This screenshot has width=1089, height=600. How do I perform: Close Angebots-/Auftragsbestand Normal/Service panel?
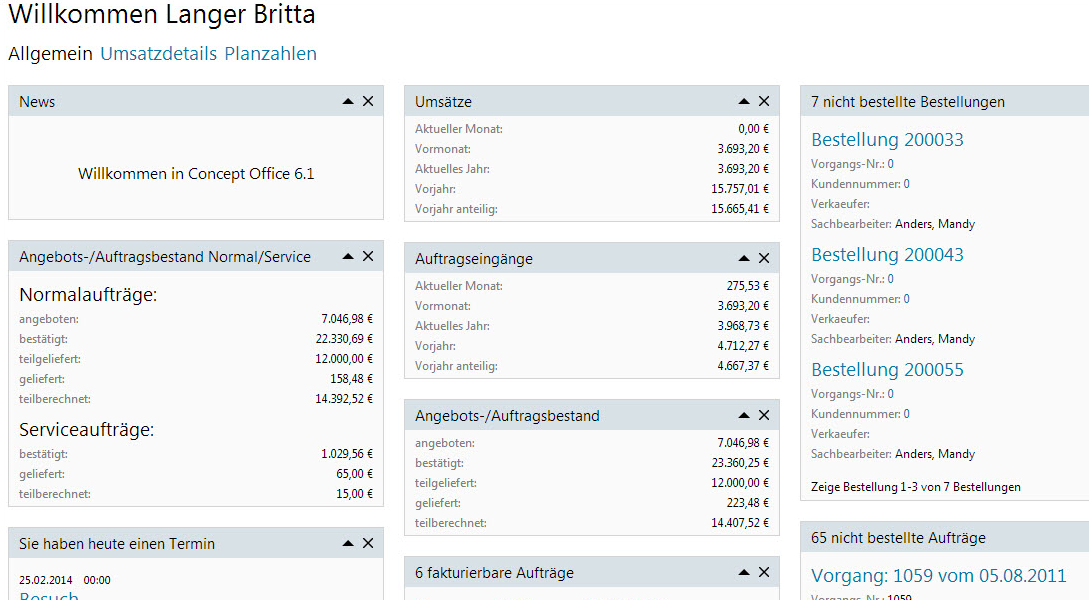[x=368, y=256]
